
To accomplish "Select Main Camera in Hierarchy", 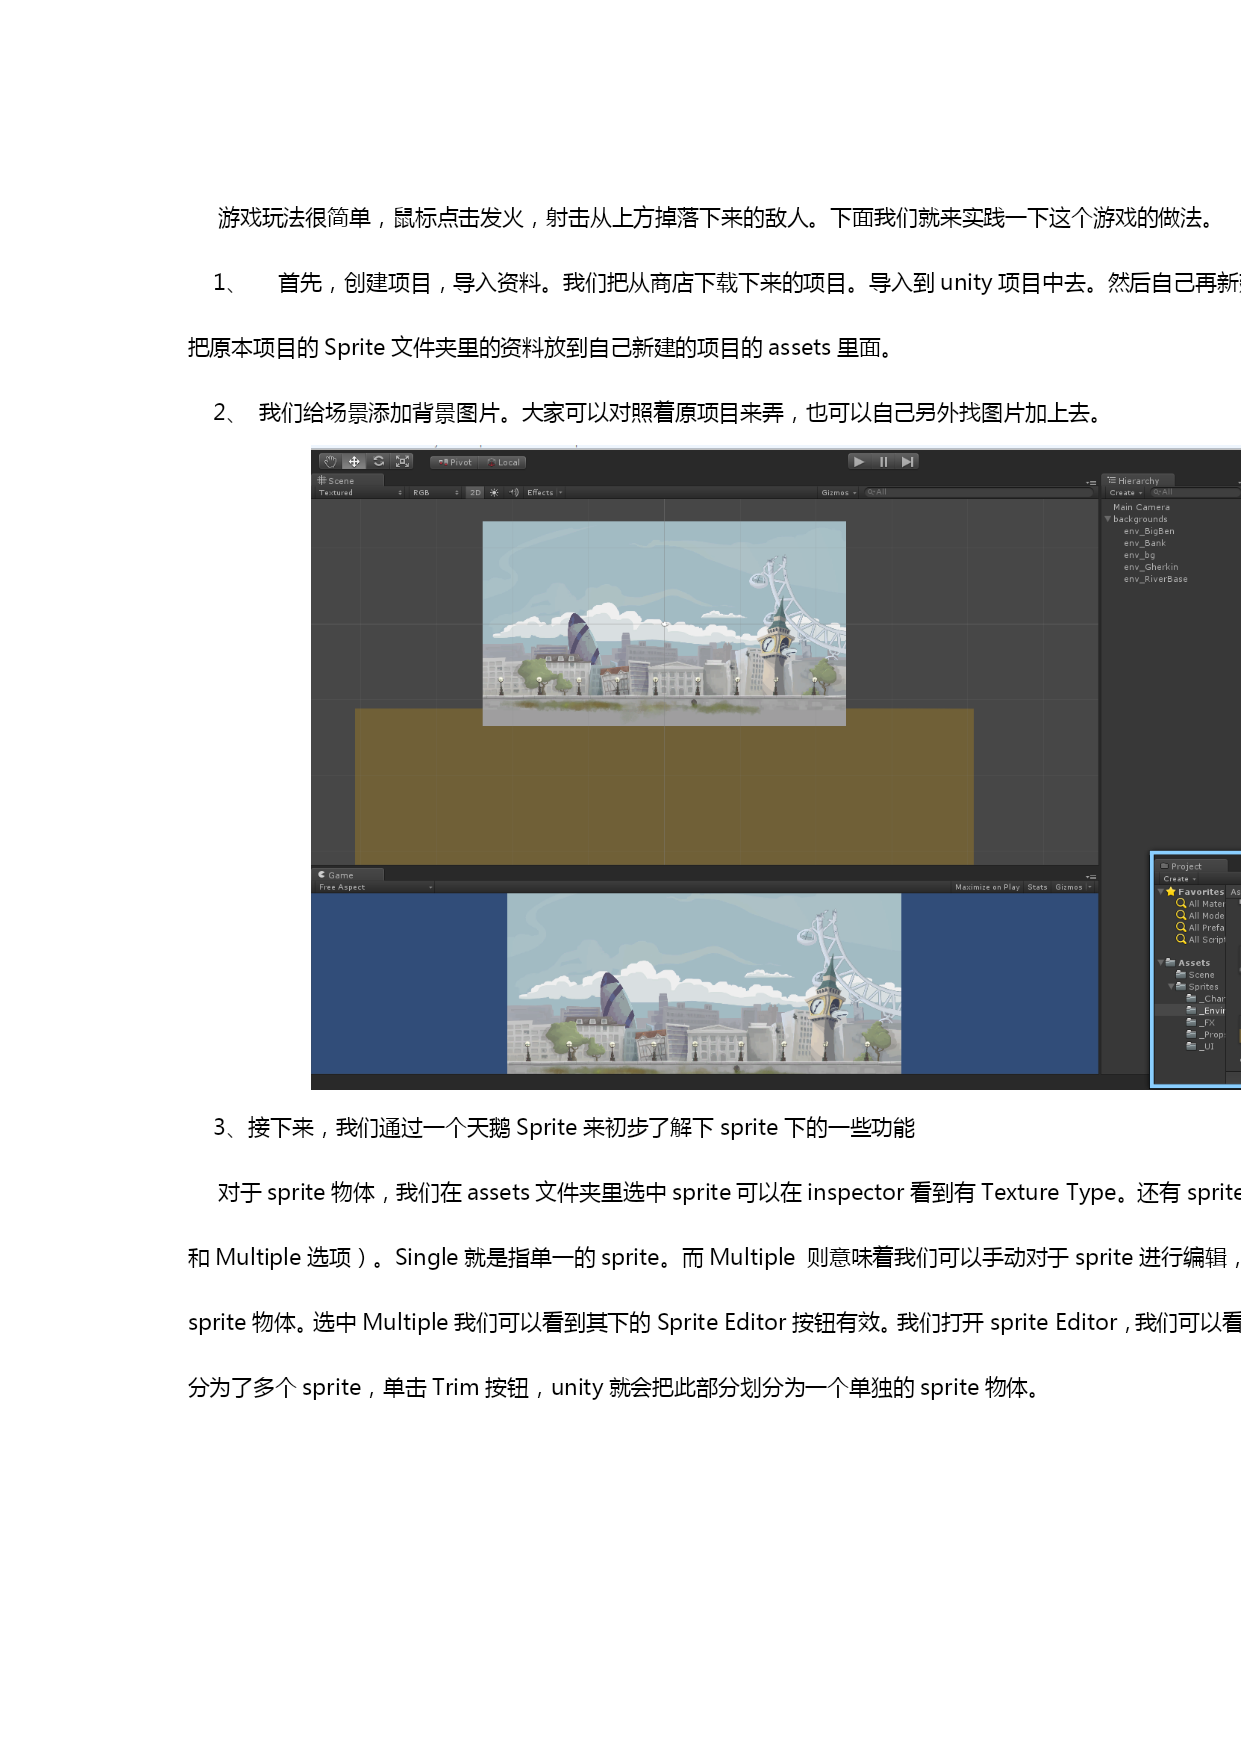I will 1141,507.
